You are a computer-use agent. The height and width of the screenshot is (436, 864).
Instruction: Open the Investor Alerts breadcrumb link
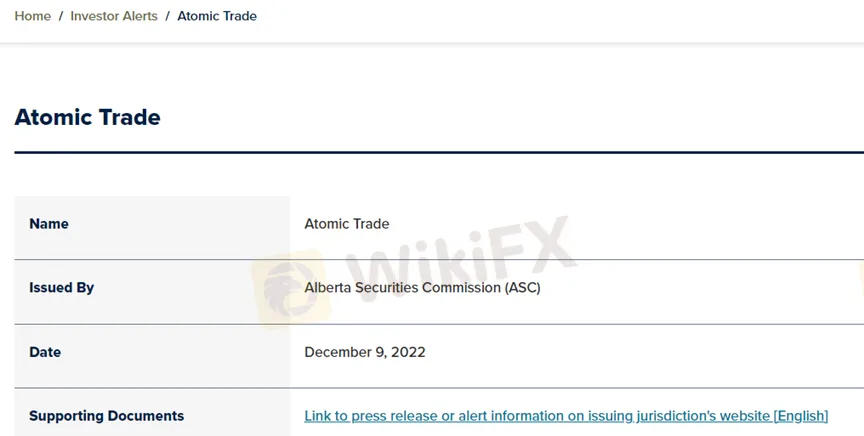[114, 16]
